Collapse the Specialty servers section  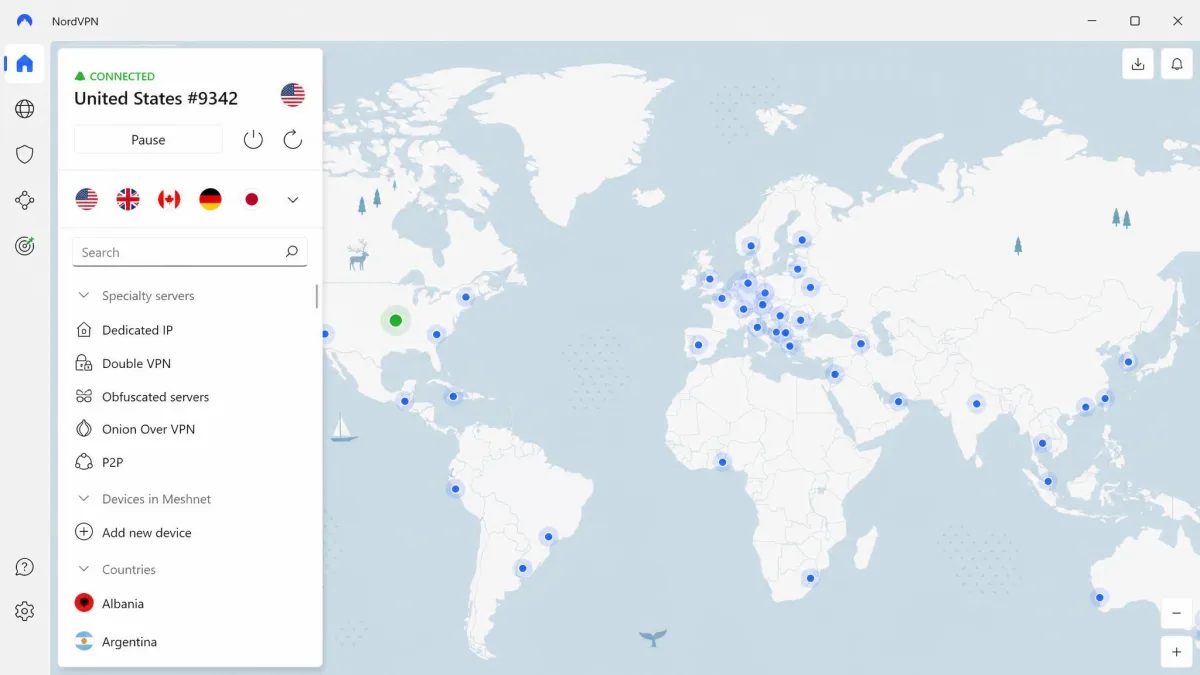tap(84, 296)
